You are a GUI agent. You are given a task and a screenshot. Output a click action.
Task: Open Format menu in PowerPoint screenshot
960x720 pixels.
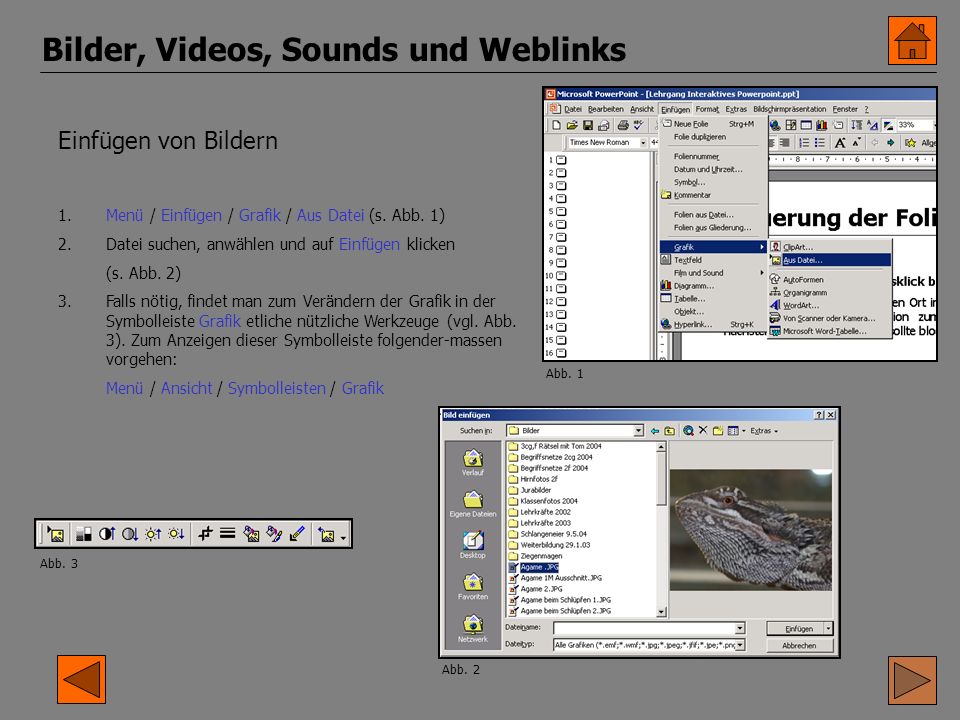pyautogui.click(x=707, y=109)
